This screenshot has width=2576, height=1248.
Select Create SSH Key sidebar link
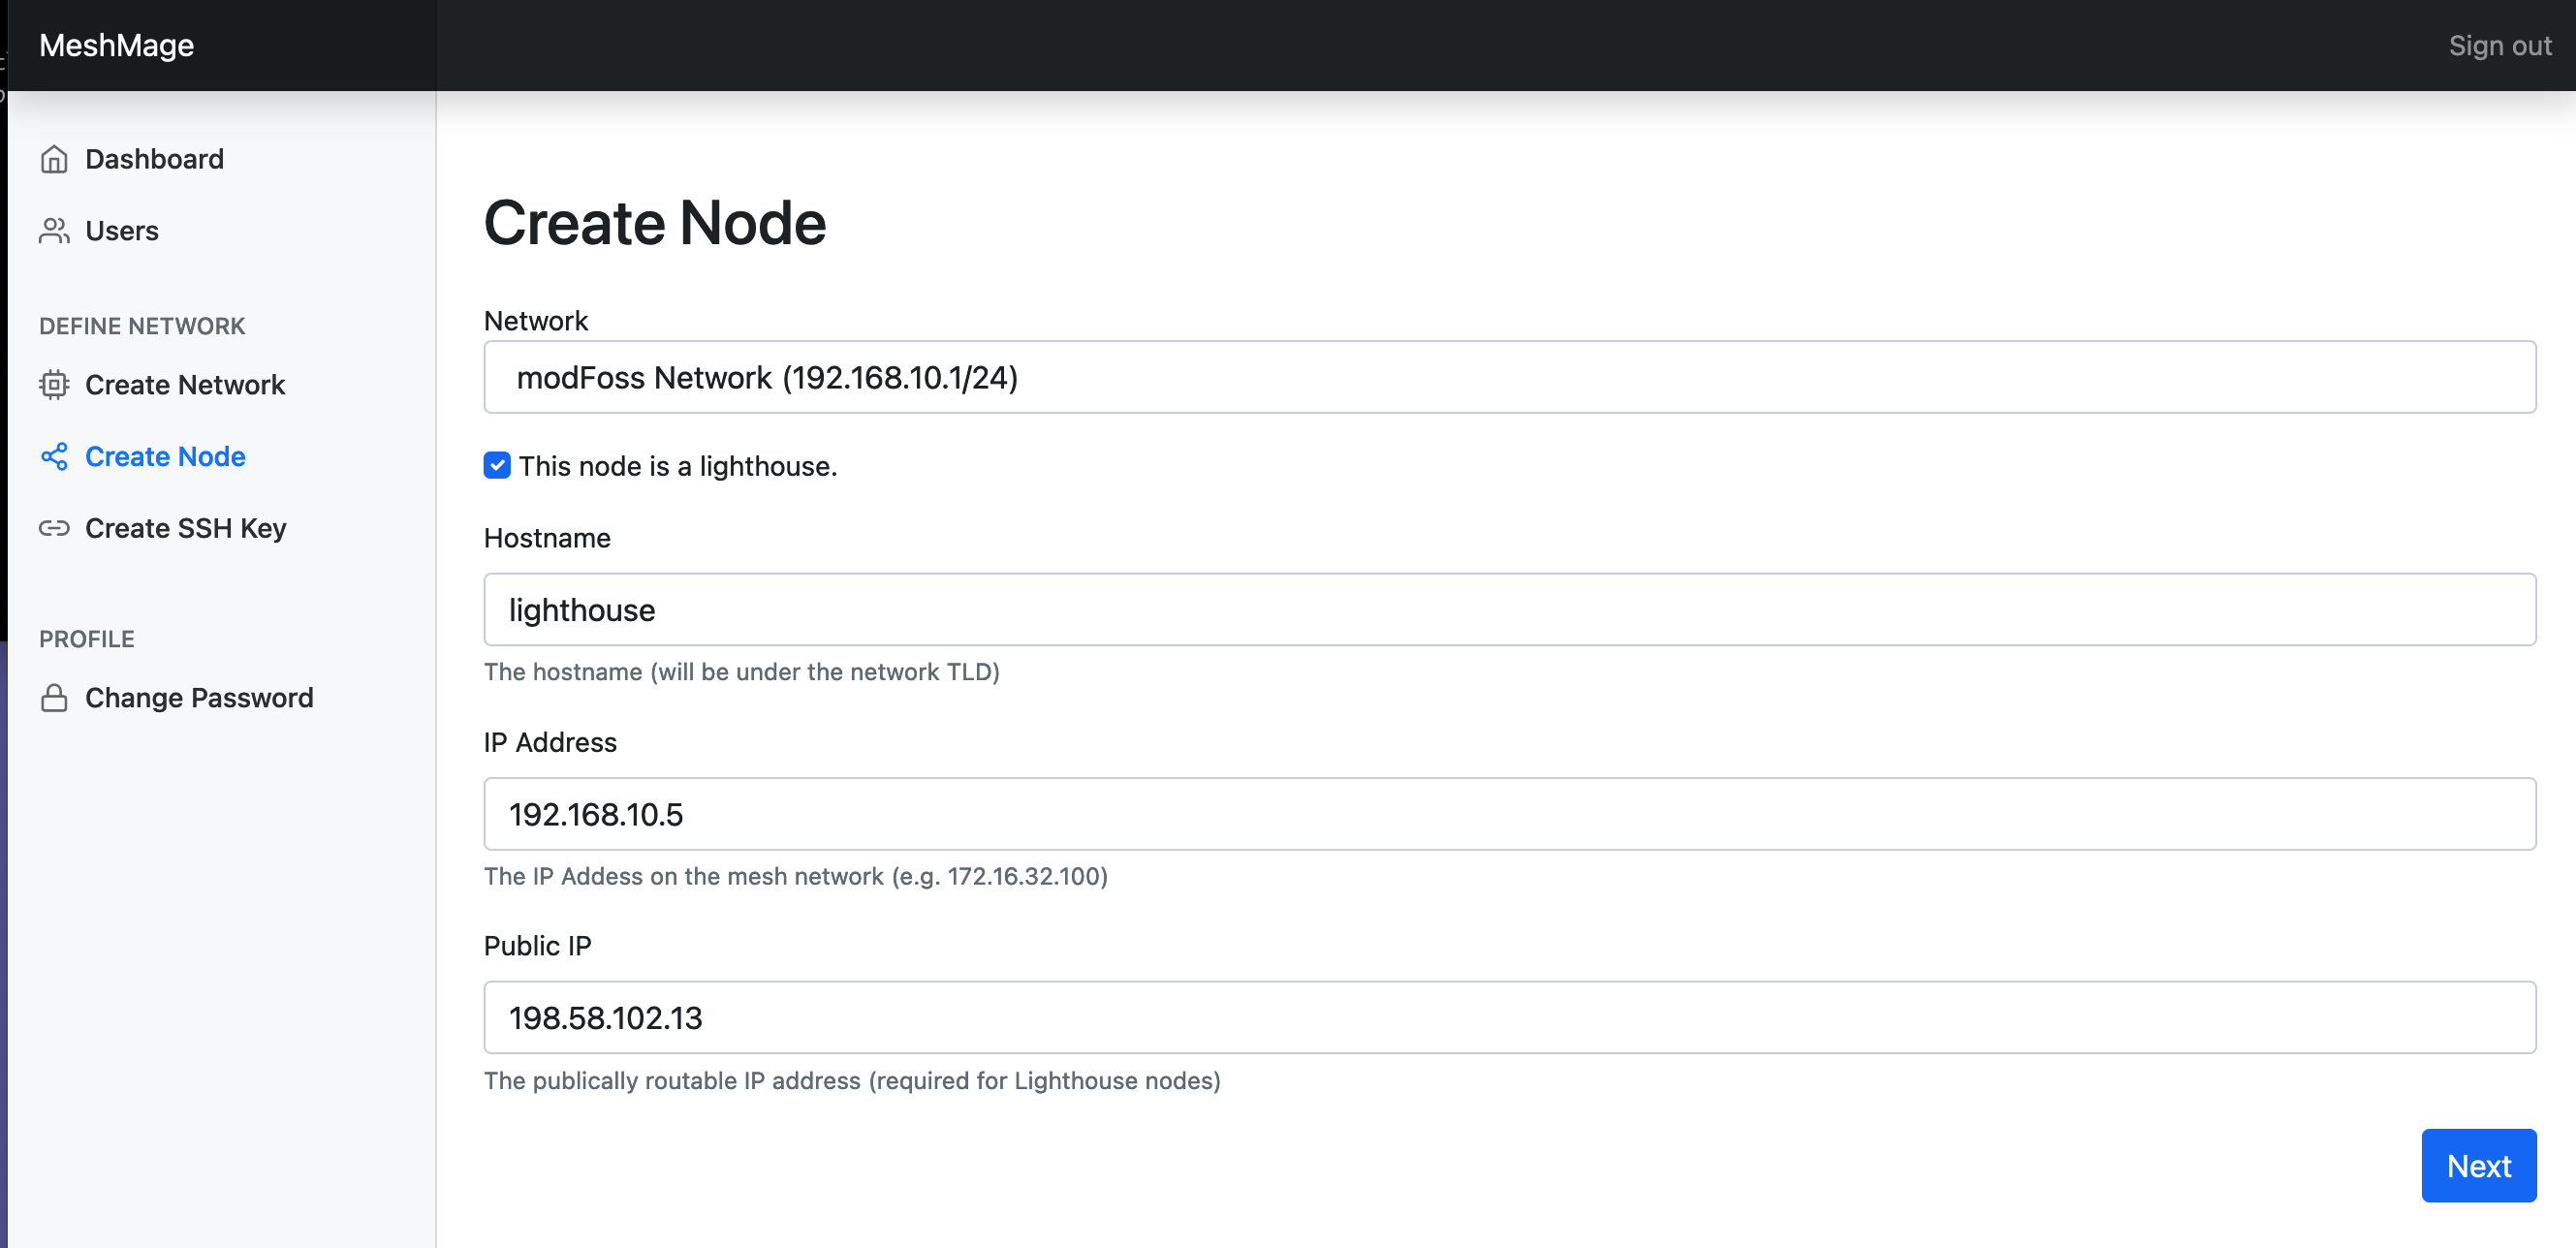point(185,528)
